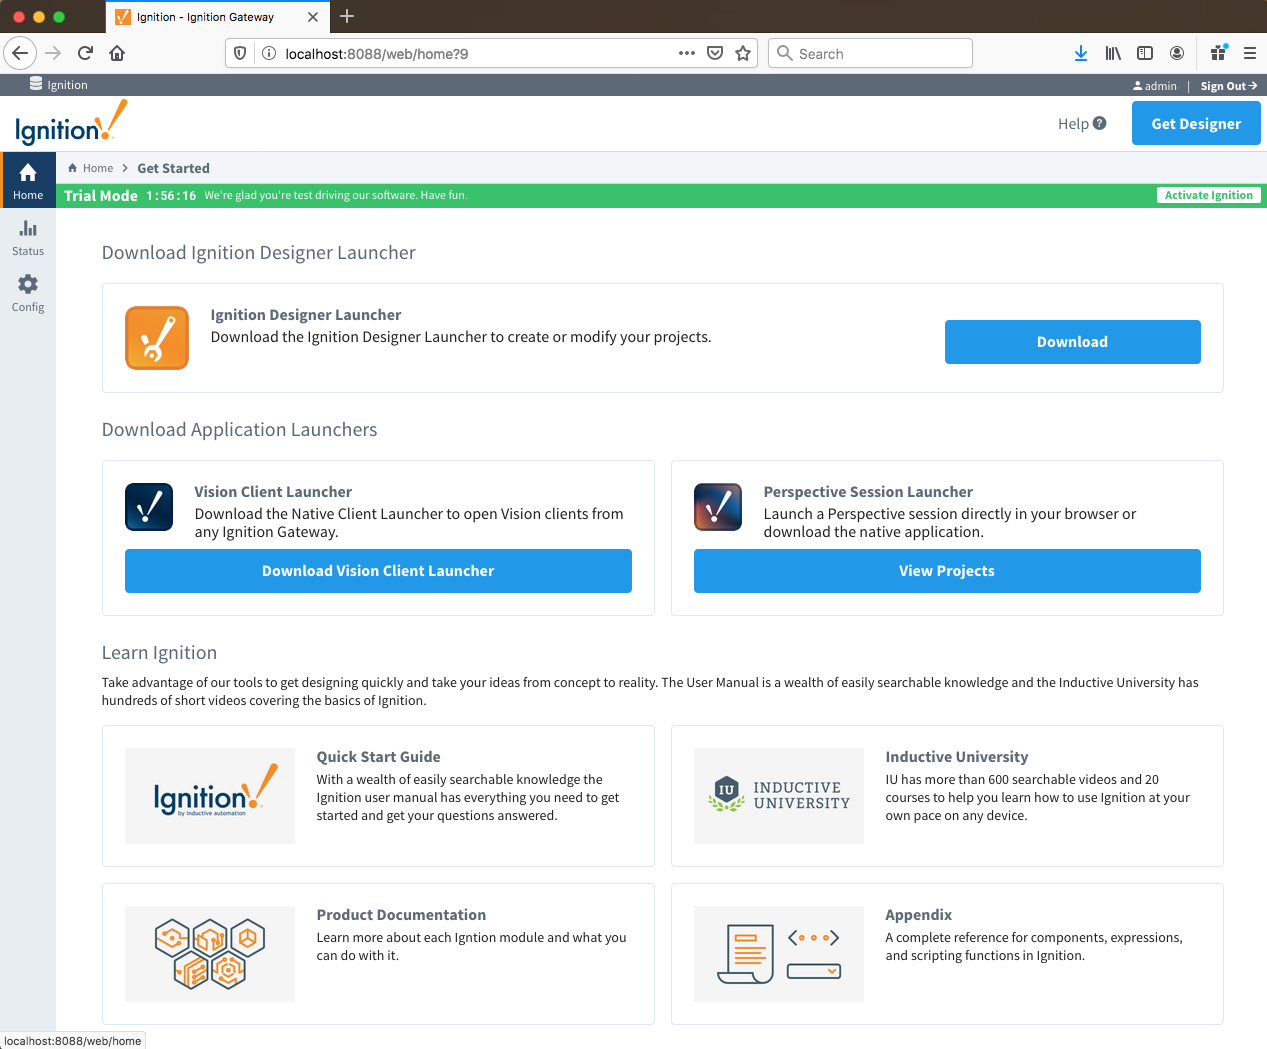
Task: Toggle the browser sidebar icon
Action: coord(1145,53)
